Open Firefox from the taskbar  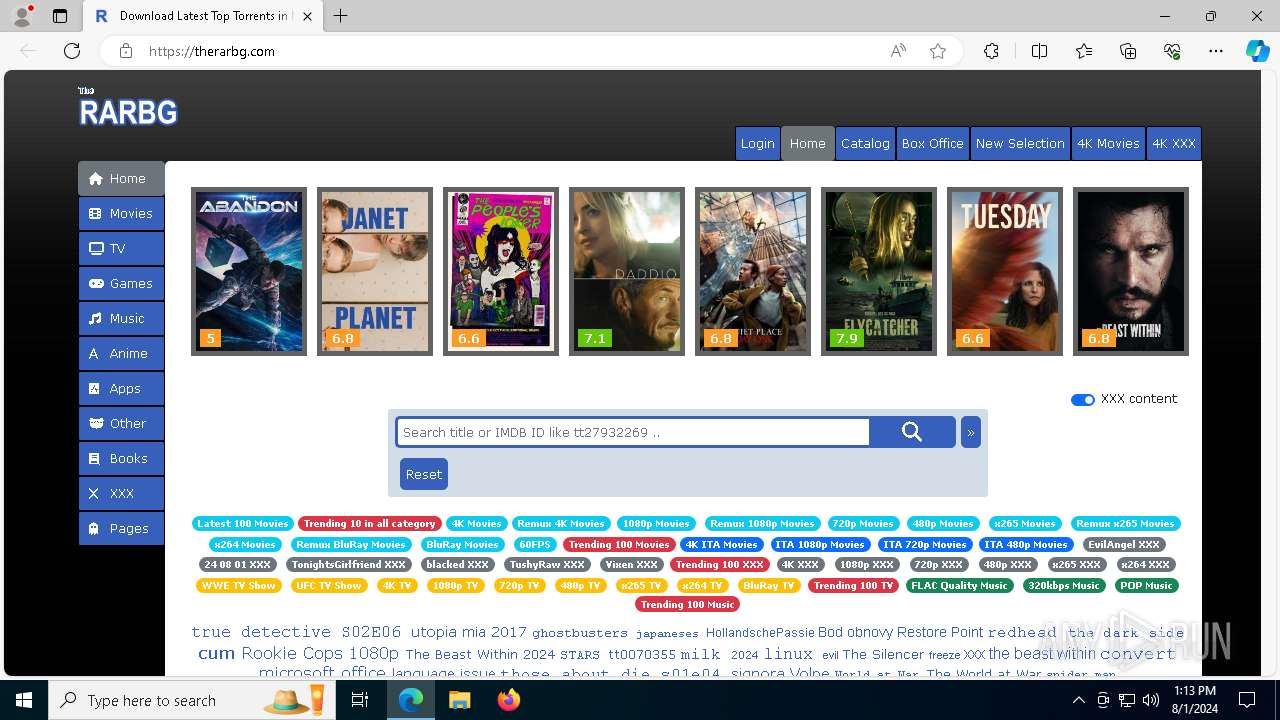point(509,700)
